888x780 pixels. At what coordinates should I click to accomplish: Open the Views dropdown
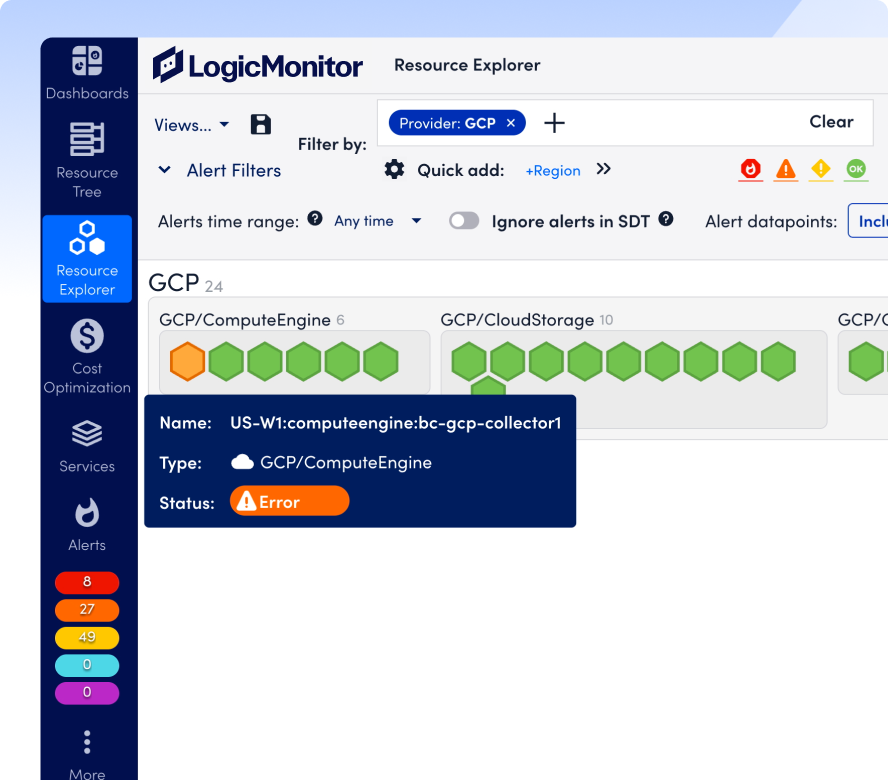click(x=191, y=125)
